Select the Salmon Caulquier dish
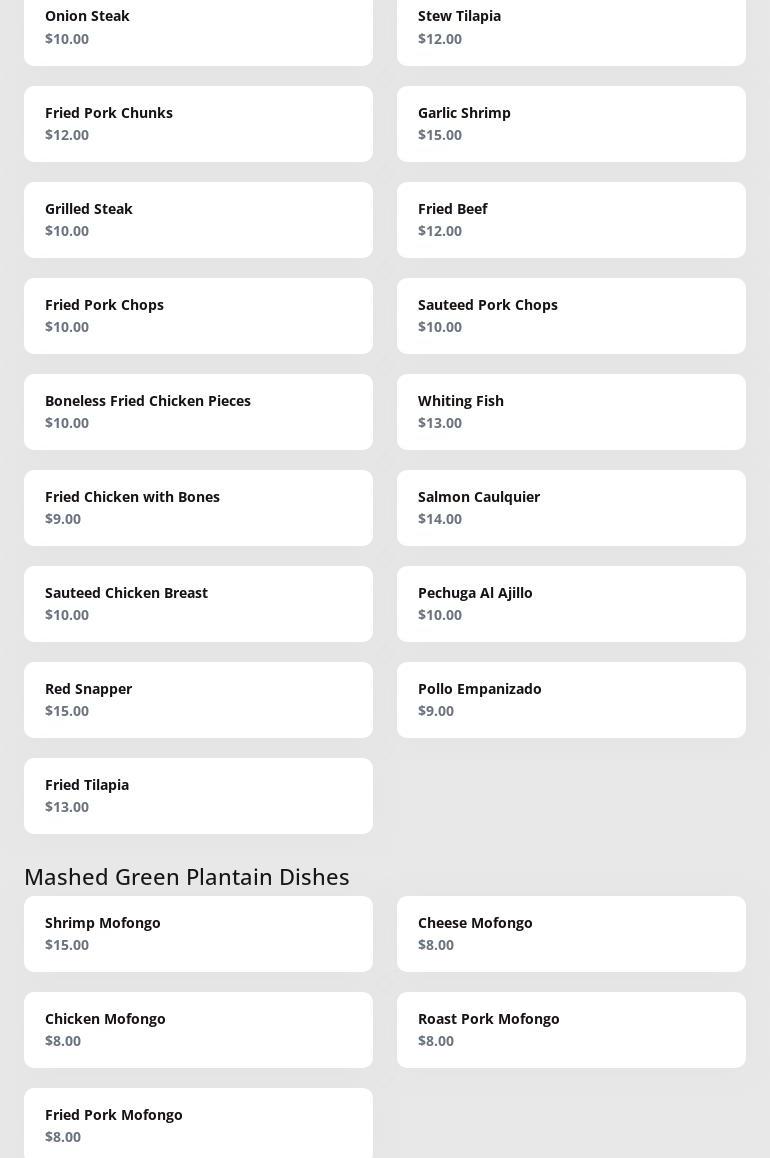The height and width of the screenshot is (1158, 770). click(571, 508)
